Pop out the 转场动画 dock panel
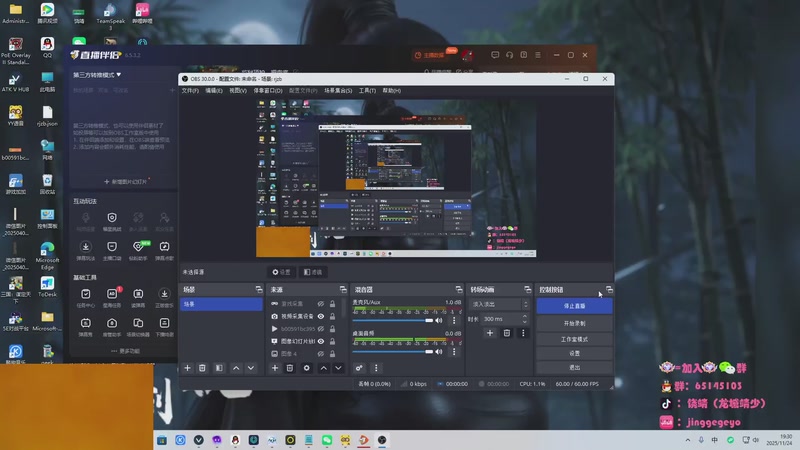Viewport: 800px width, 450px height. pyautogui.click(x=528, y=289)
